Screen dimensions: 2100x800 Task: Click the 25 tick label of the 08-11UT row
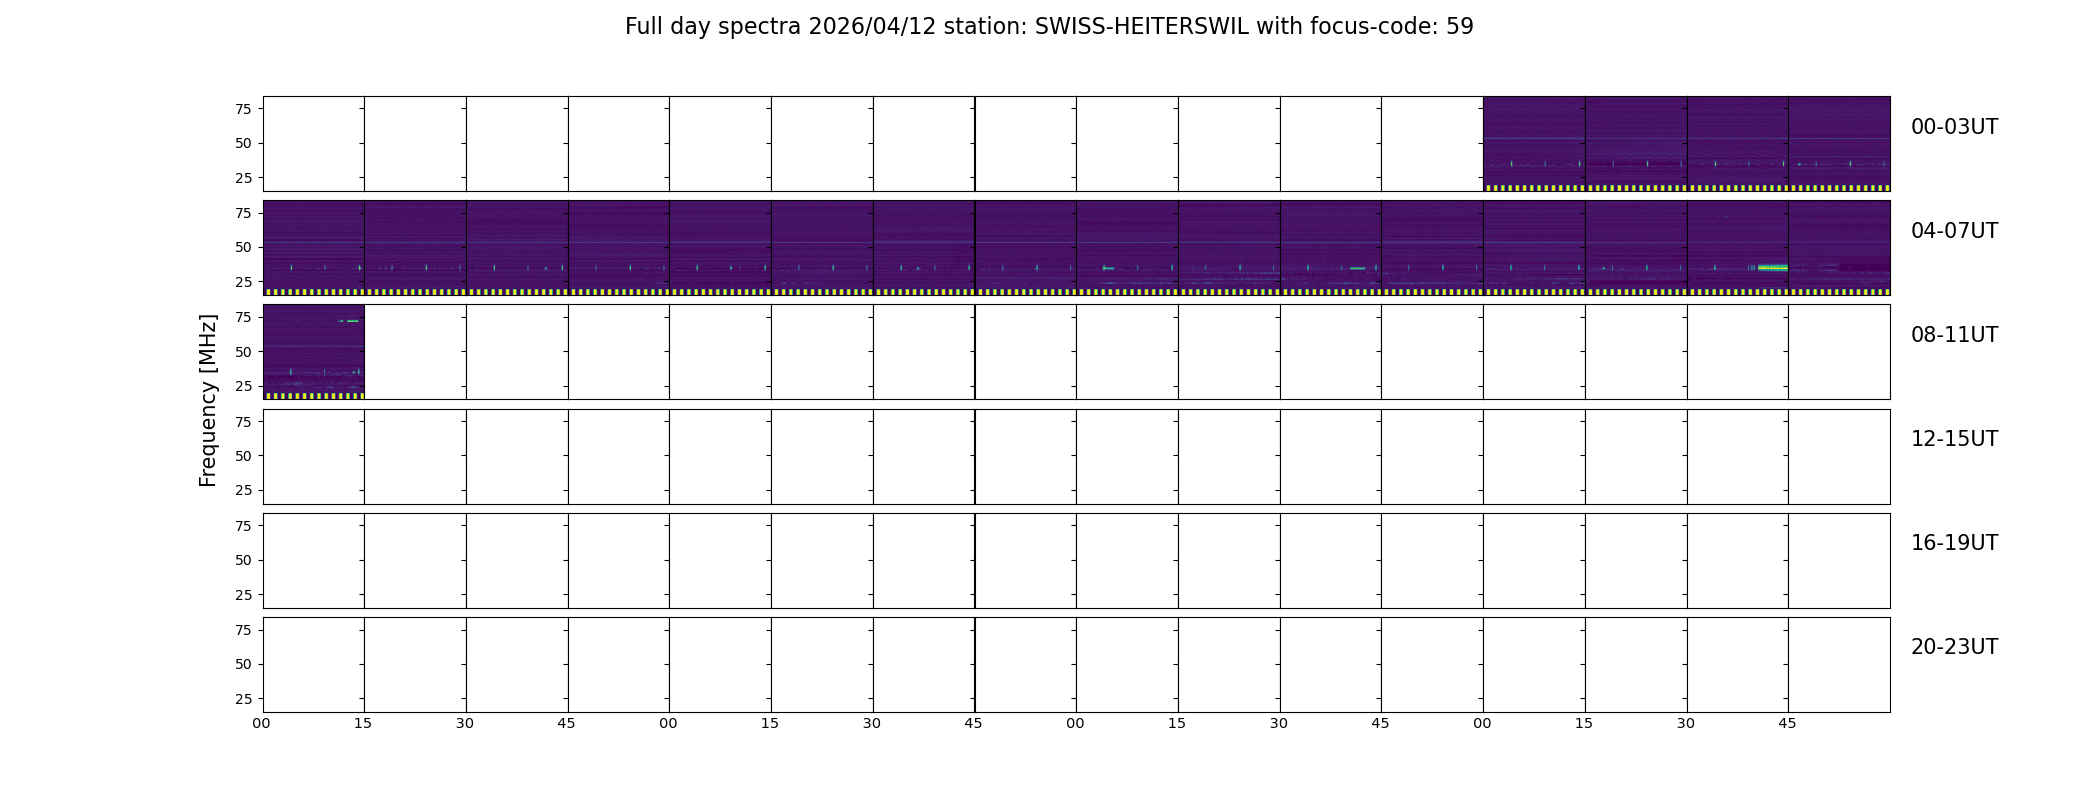point(243,386)
